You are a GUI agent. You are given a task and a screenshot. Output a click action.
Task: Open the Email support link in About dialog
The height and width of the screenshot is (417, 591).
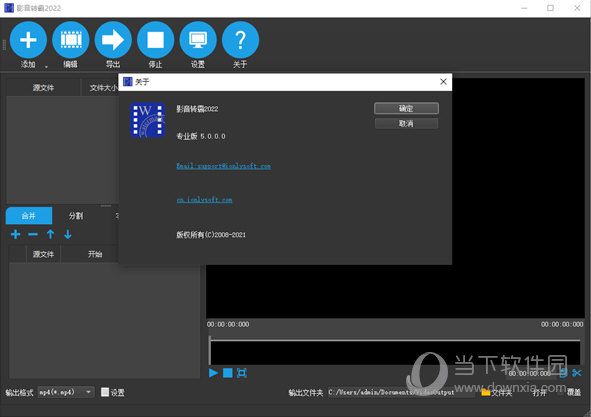[x=224, y=166]
